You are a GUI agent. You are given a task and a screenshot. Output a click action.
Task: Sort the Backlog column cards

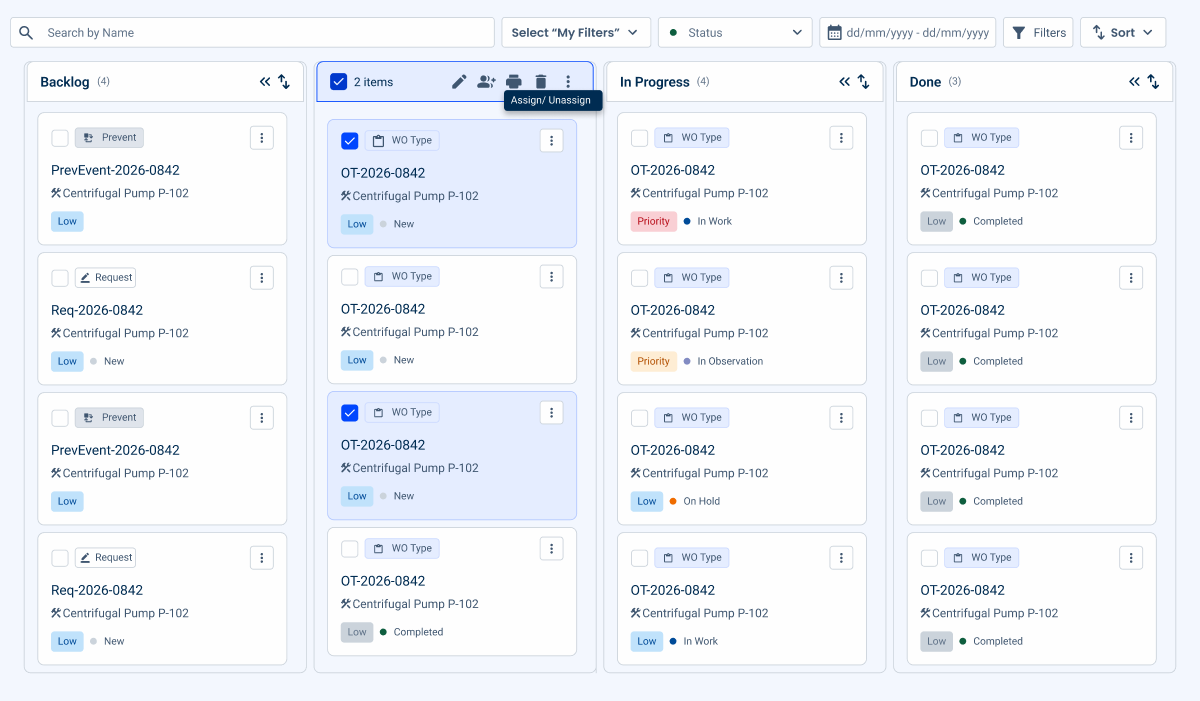point(284,82)
